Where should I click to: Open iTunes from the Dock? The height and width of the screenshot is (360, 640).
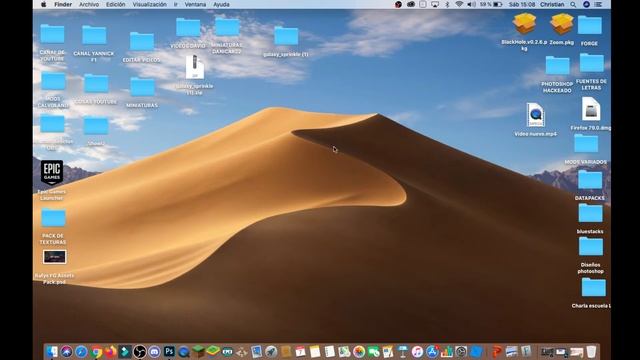[x=418, y=351]
